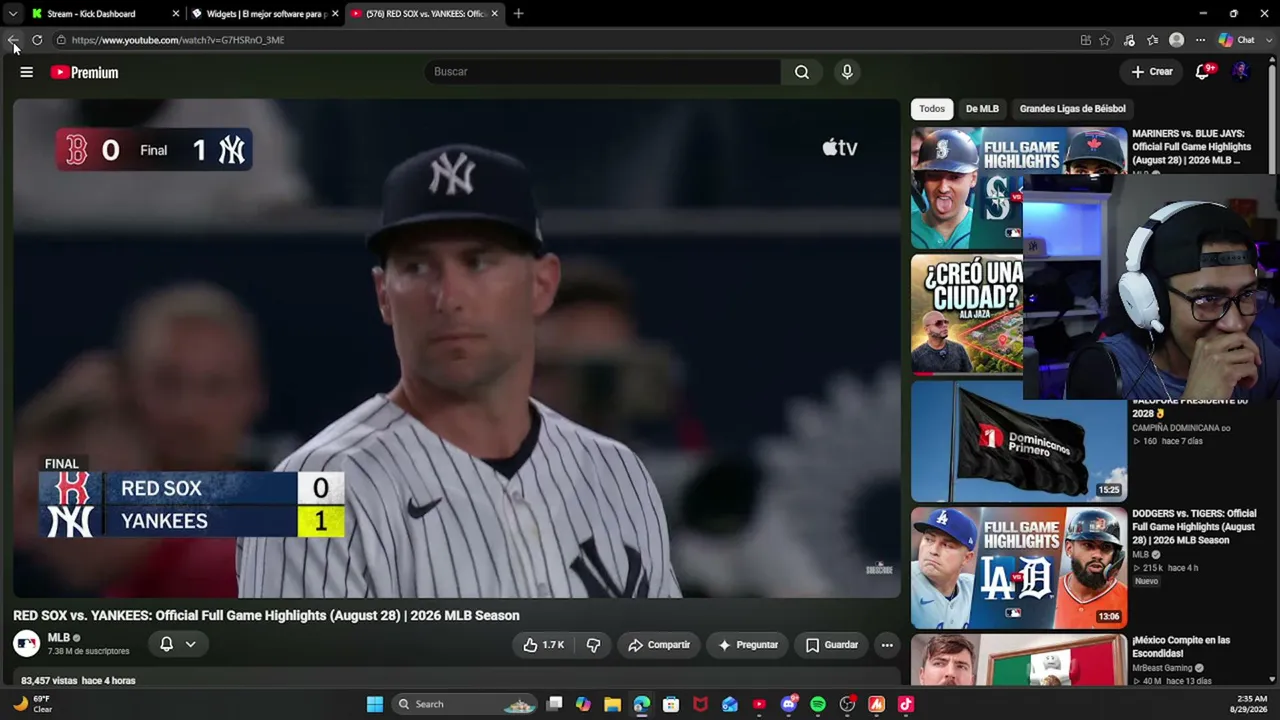The image size is (1280, 720).
Task: Open 'MARINERS vs. BLUE JAYS' video title
Action: click(1192, 147)
